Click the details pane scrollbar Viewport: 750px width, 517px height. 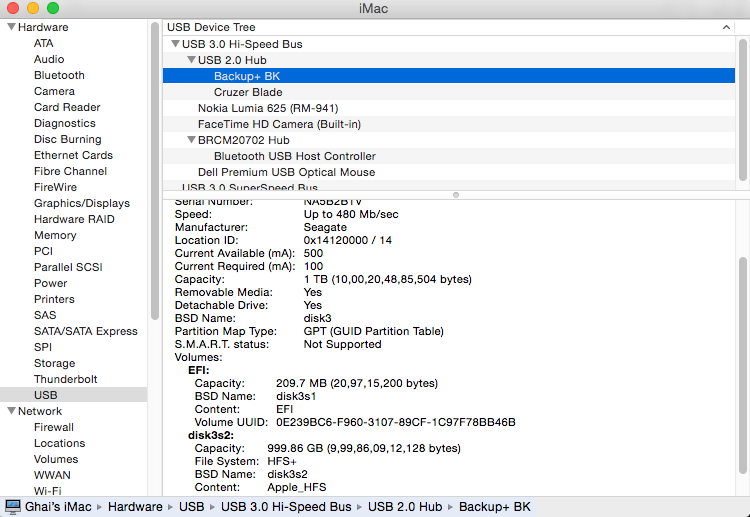click(742, 366)
